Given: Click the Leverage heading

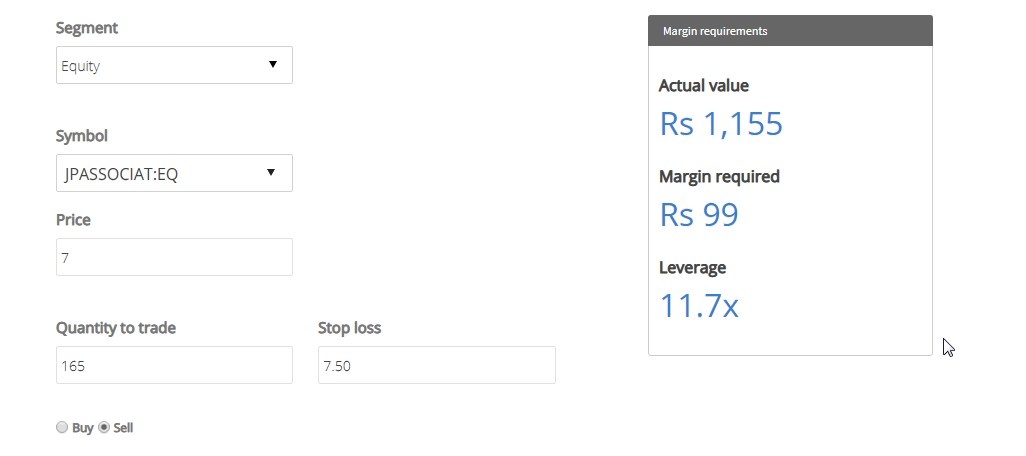Looking at the screenshot, I should click(692, 268).
